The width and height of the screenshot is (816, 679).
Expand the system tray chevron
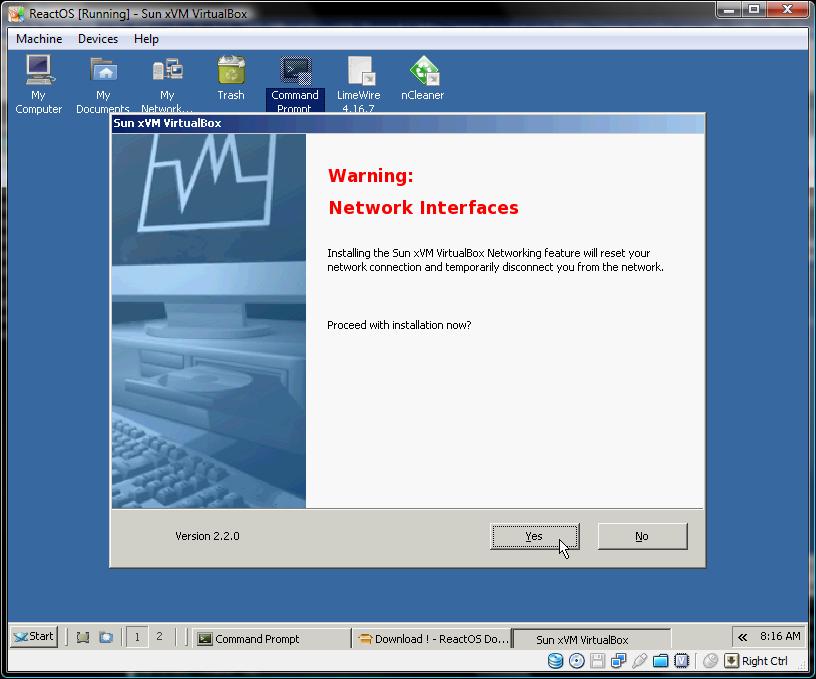click(743, 637)
